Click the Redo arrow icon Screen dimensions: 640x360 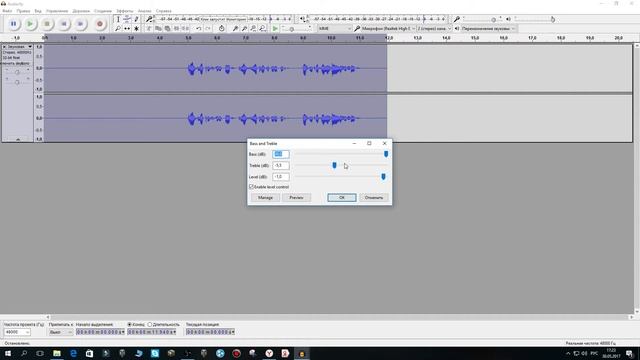208,29
